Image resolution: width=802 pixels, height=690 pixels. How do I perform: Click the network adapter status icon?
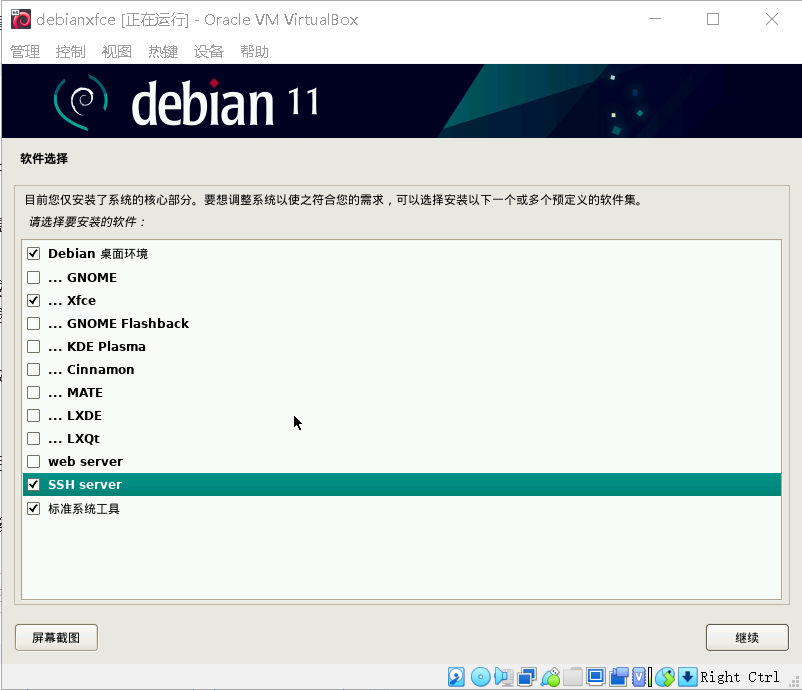click(527, 677)
